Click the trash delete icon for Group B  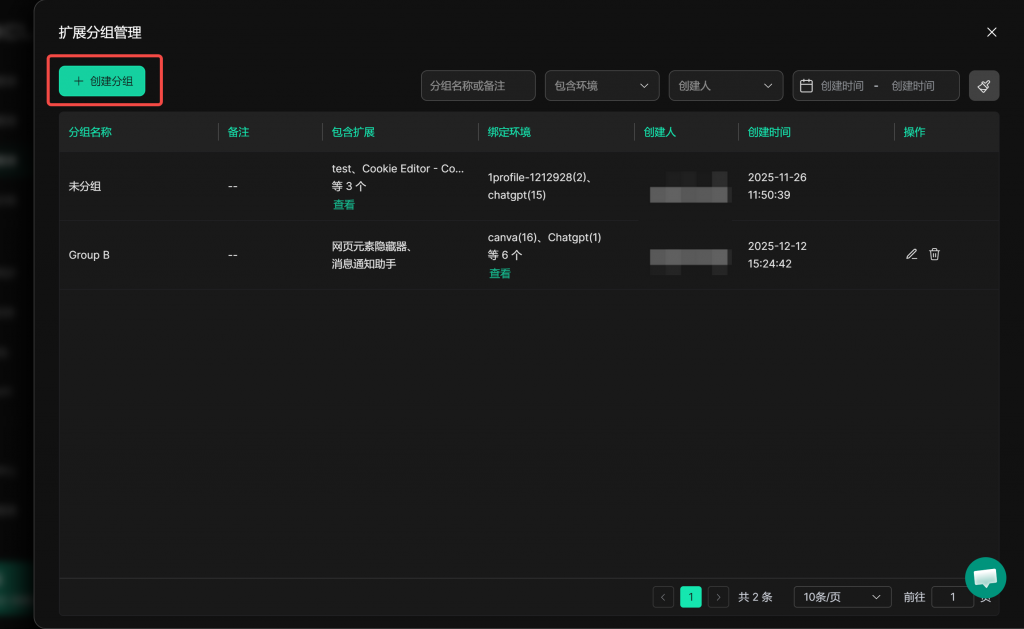click(934, 254)
